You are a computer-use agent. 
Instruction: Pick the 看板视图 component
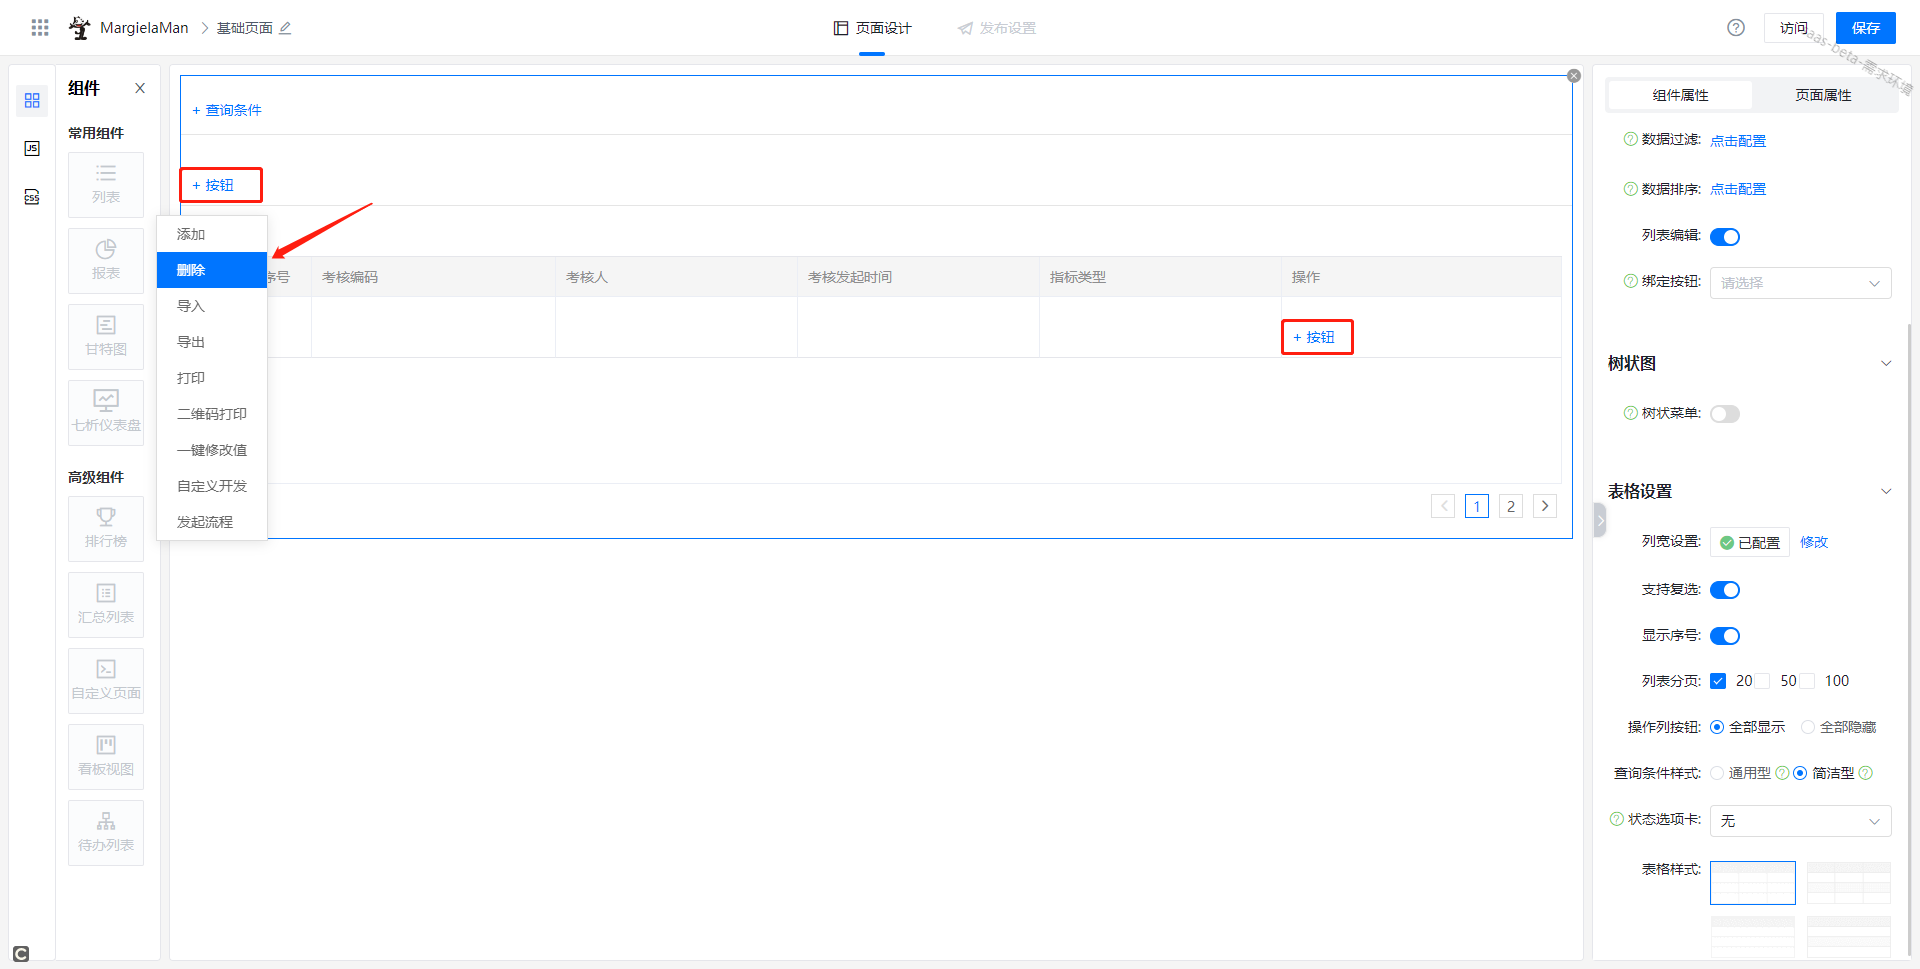point(106,757)
